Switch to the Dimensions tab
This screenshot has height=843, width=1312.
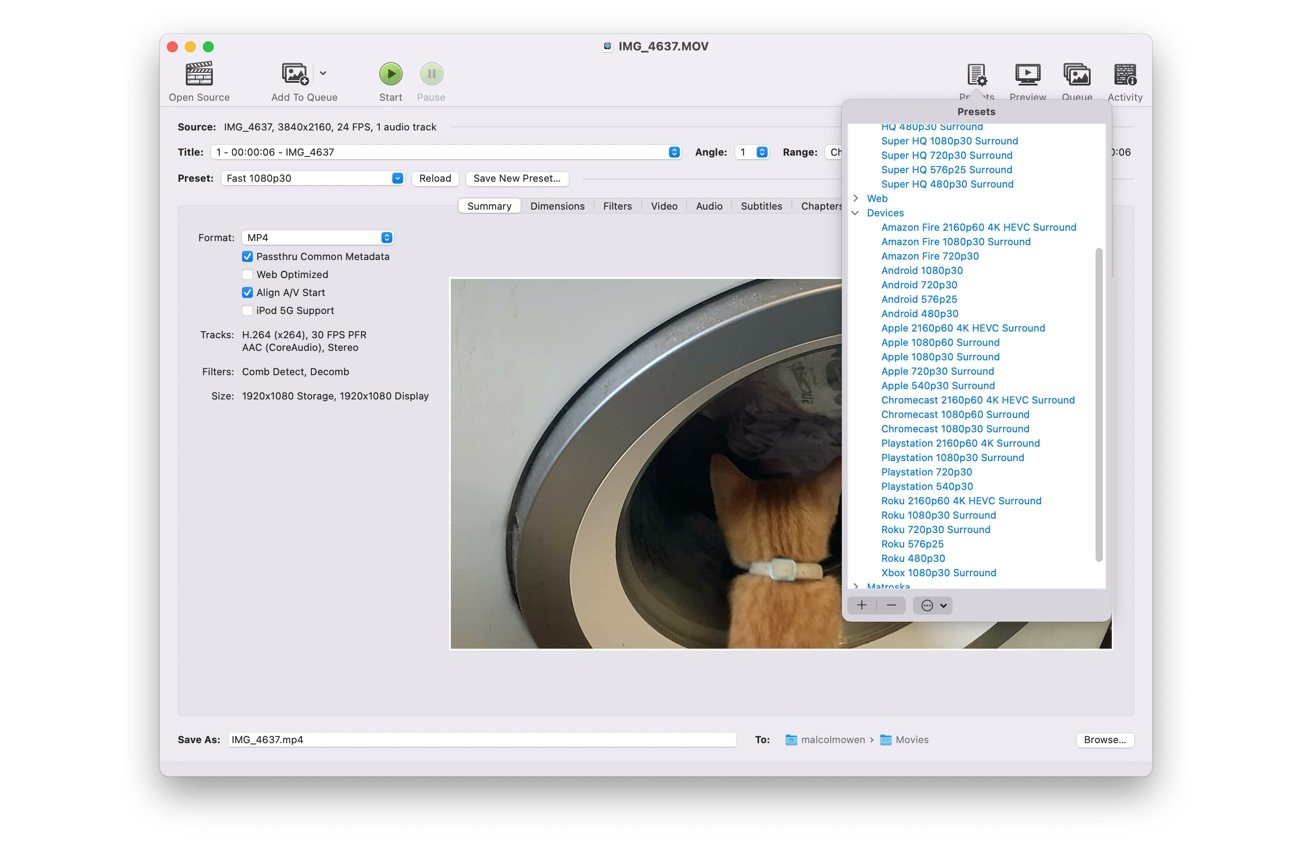[x=557, y=206]
